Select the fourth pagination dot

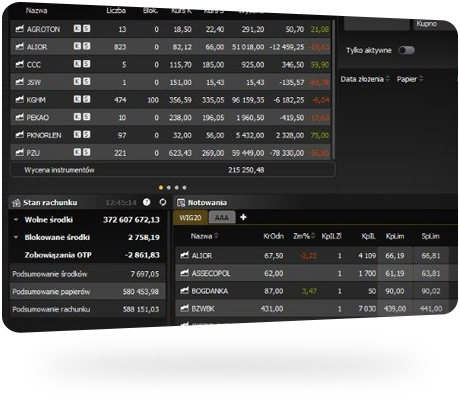(x=184, y=188)
